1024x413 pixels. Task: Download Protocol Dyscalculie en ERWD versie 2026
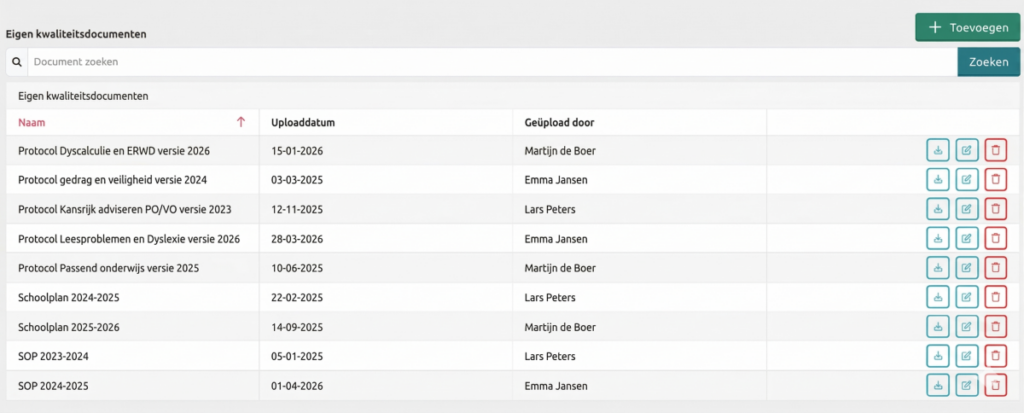pyautogui.click(x=938, y=150)
